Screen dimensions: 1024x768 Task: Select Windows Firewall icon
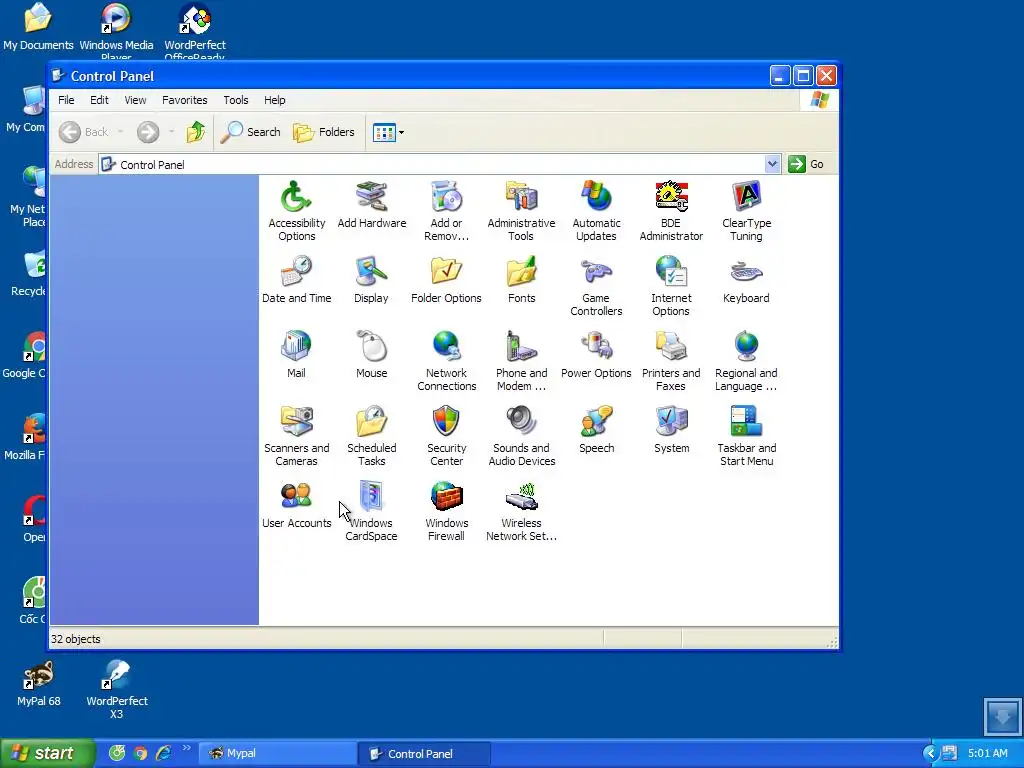(x=447, y=511)
